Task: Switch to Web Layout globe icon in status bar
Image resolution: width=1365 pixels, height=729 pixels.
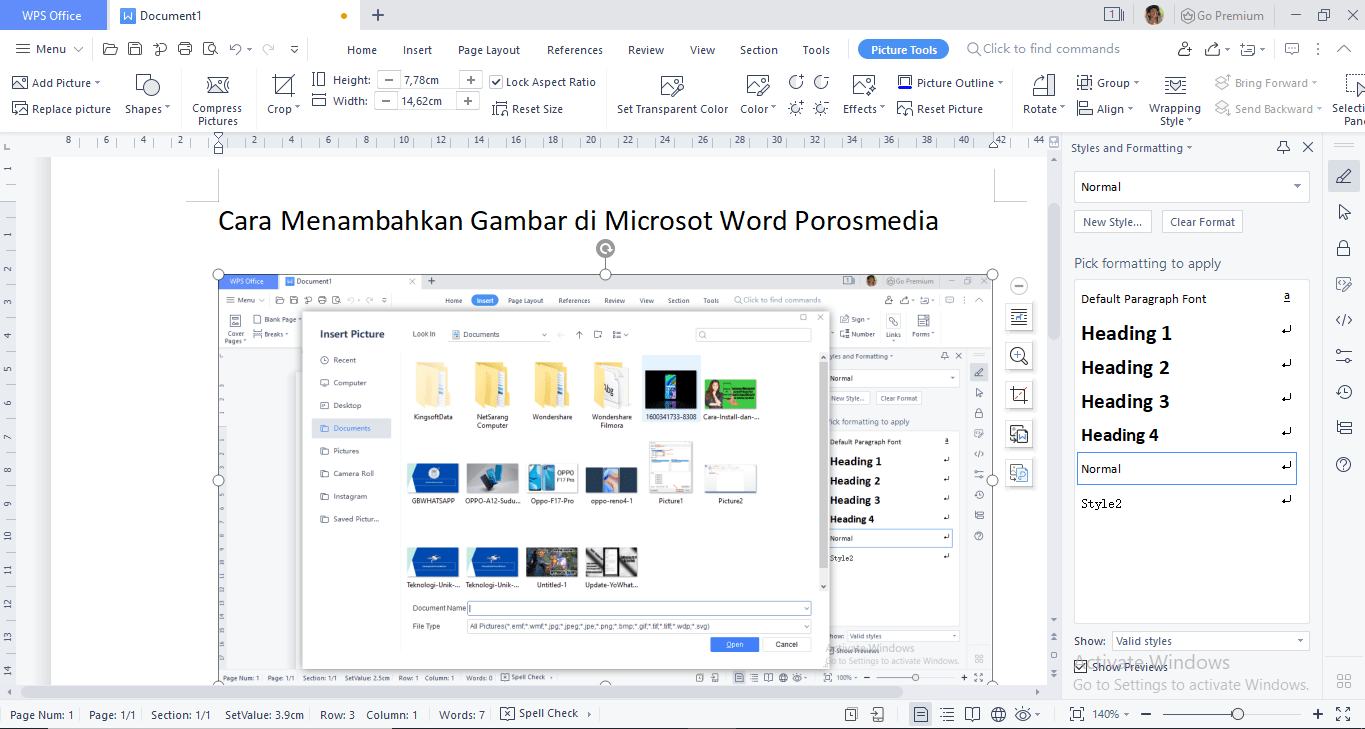Action: (x=998, y=714)
